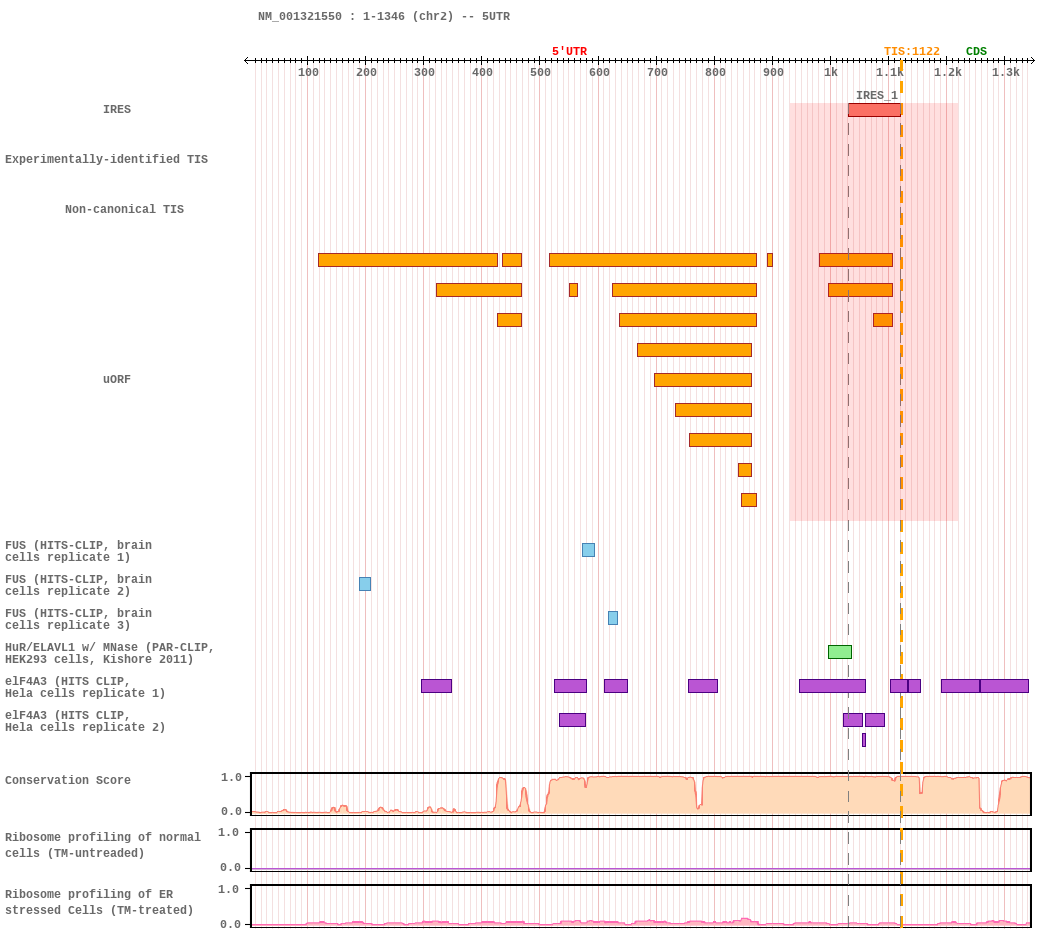1050x938 pixels.
Task: Click the Conservation Score track label
Action: click(68, 781)
